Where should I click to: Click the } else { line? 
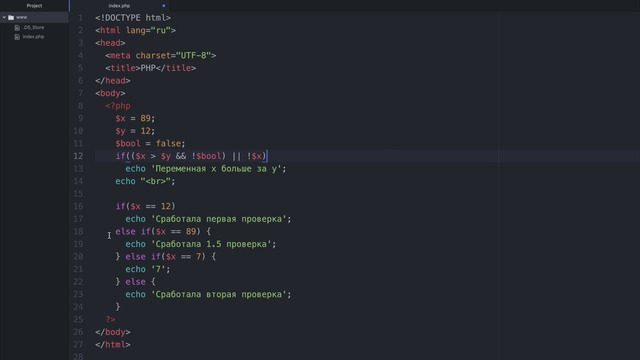[136, 282]
